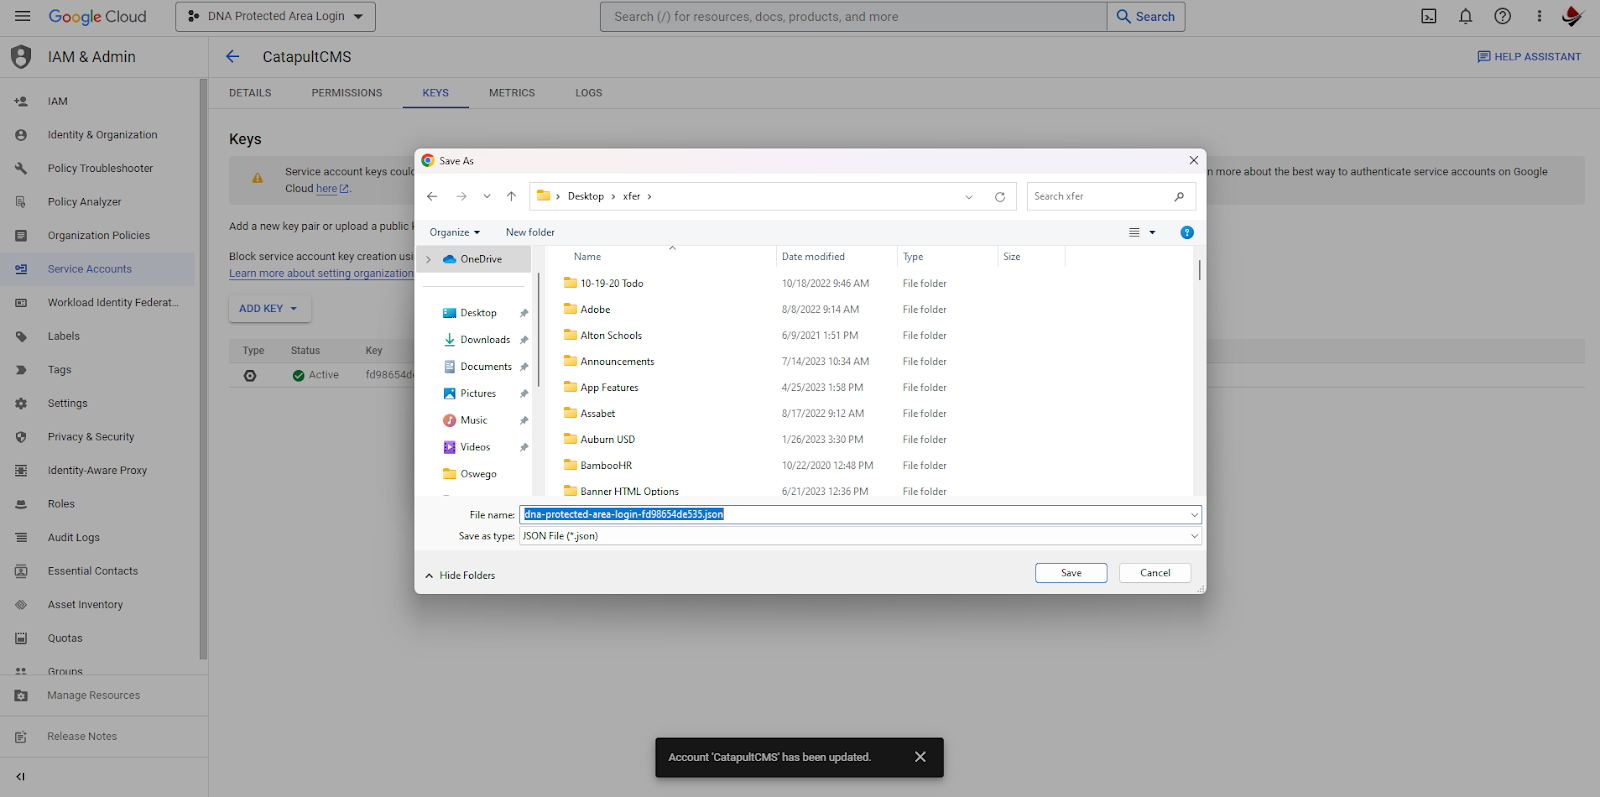Switch to the Metrics tab
Viewport: 1600px width, 797px height.
(x=512, y=93)
